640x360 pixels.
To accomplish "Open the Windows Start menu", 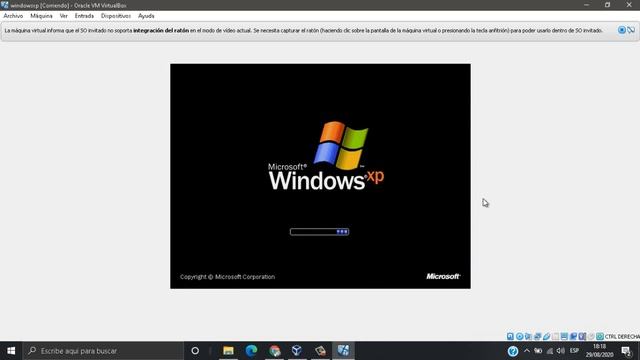I will click(11, 351).
